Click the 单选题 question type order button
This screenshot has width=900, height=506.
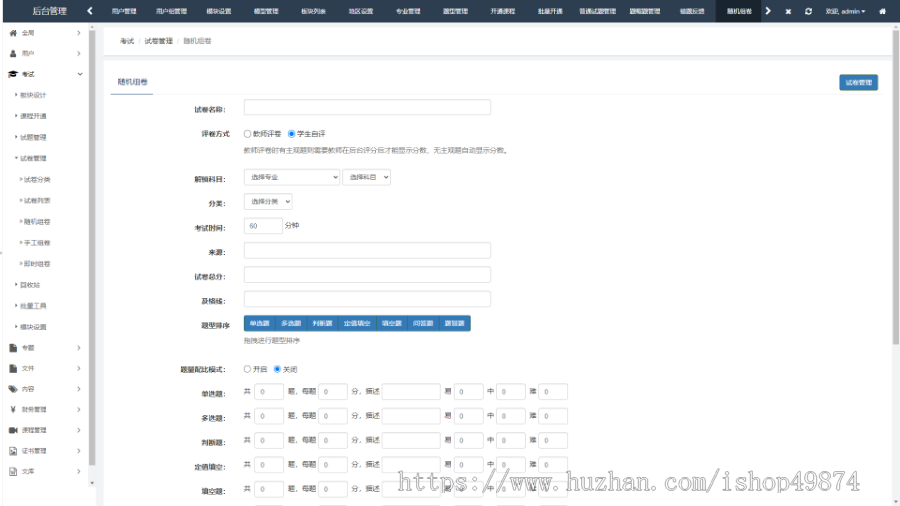pos(259,324)
